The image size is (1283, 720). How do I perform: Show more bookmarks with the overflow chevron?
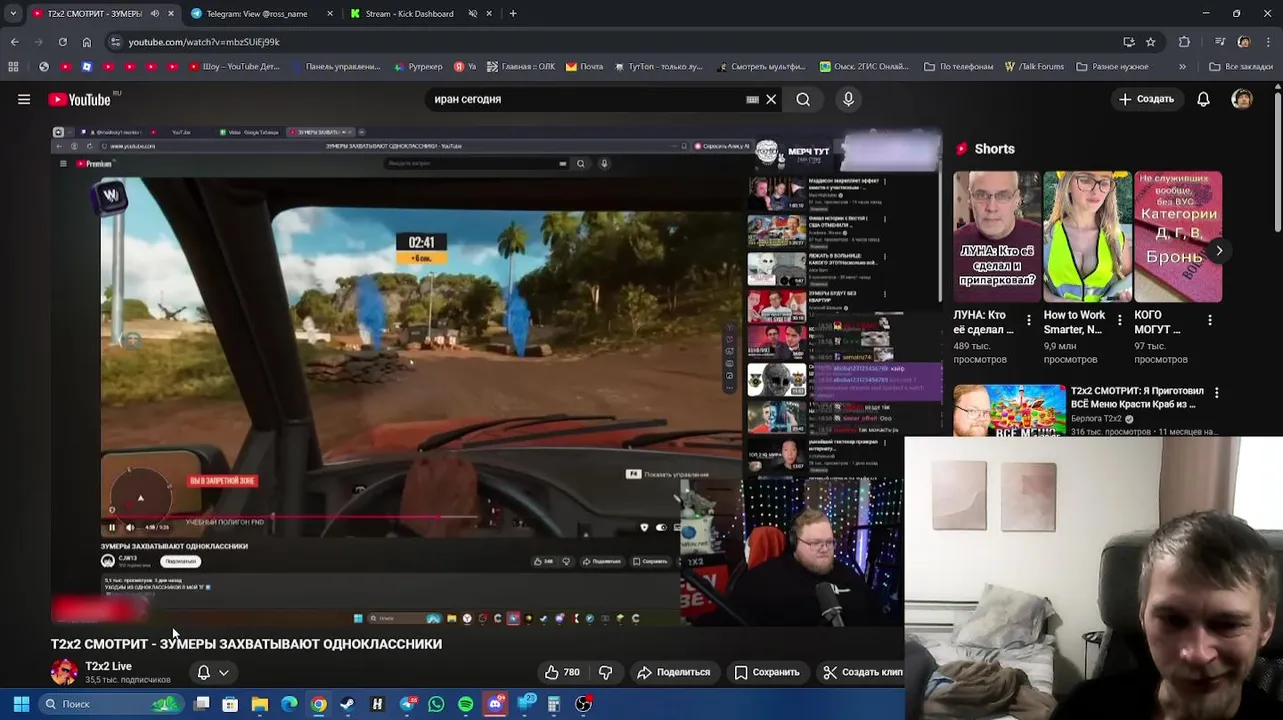coord(1182,67)
